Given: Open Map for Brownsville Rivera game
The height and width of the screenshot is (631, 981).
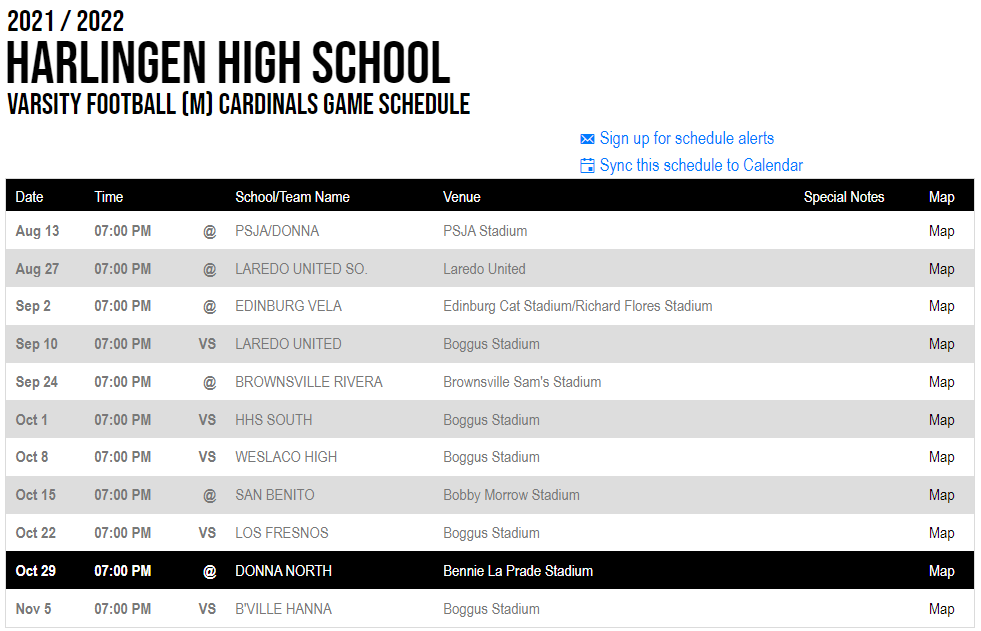Looking at the screenshot, I should coord(941,382).
